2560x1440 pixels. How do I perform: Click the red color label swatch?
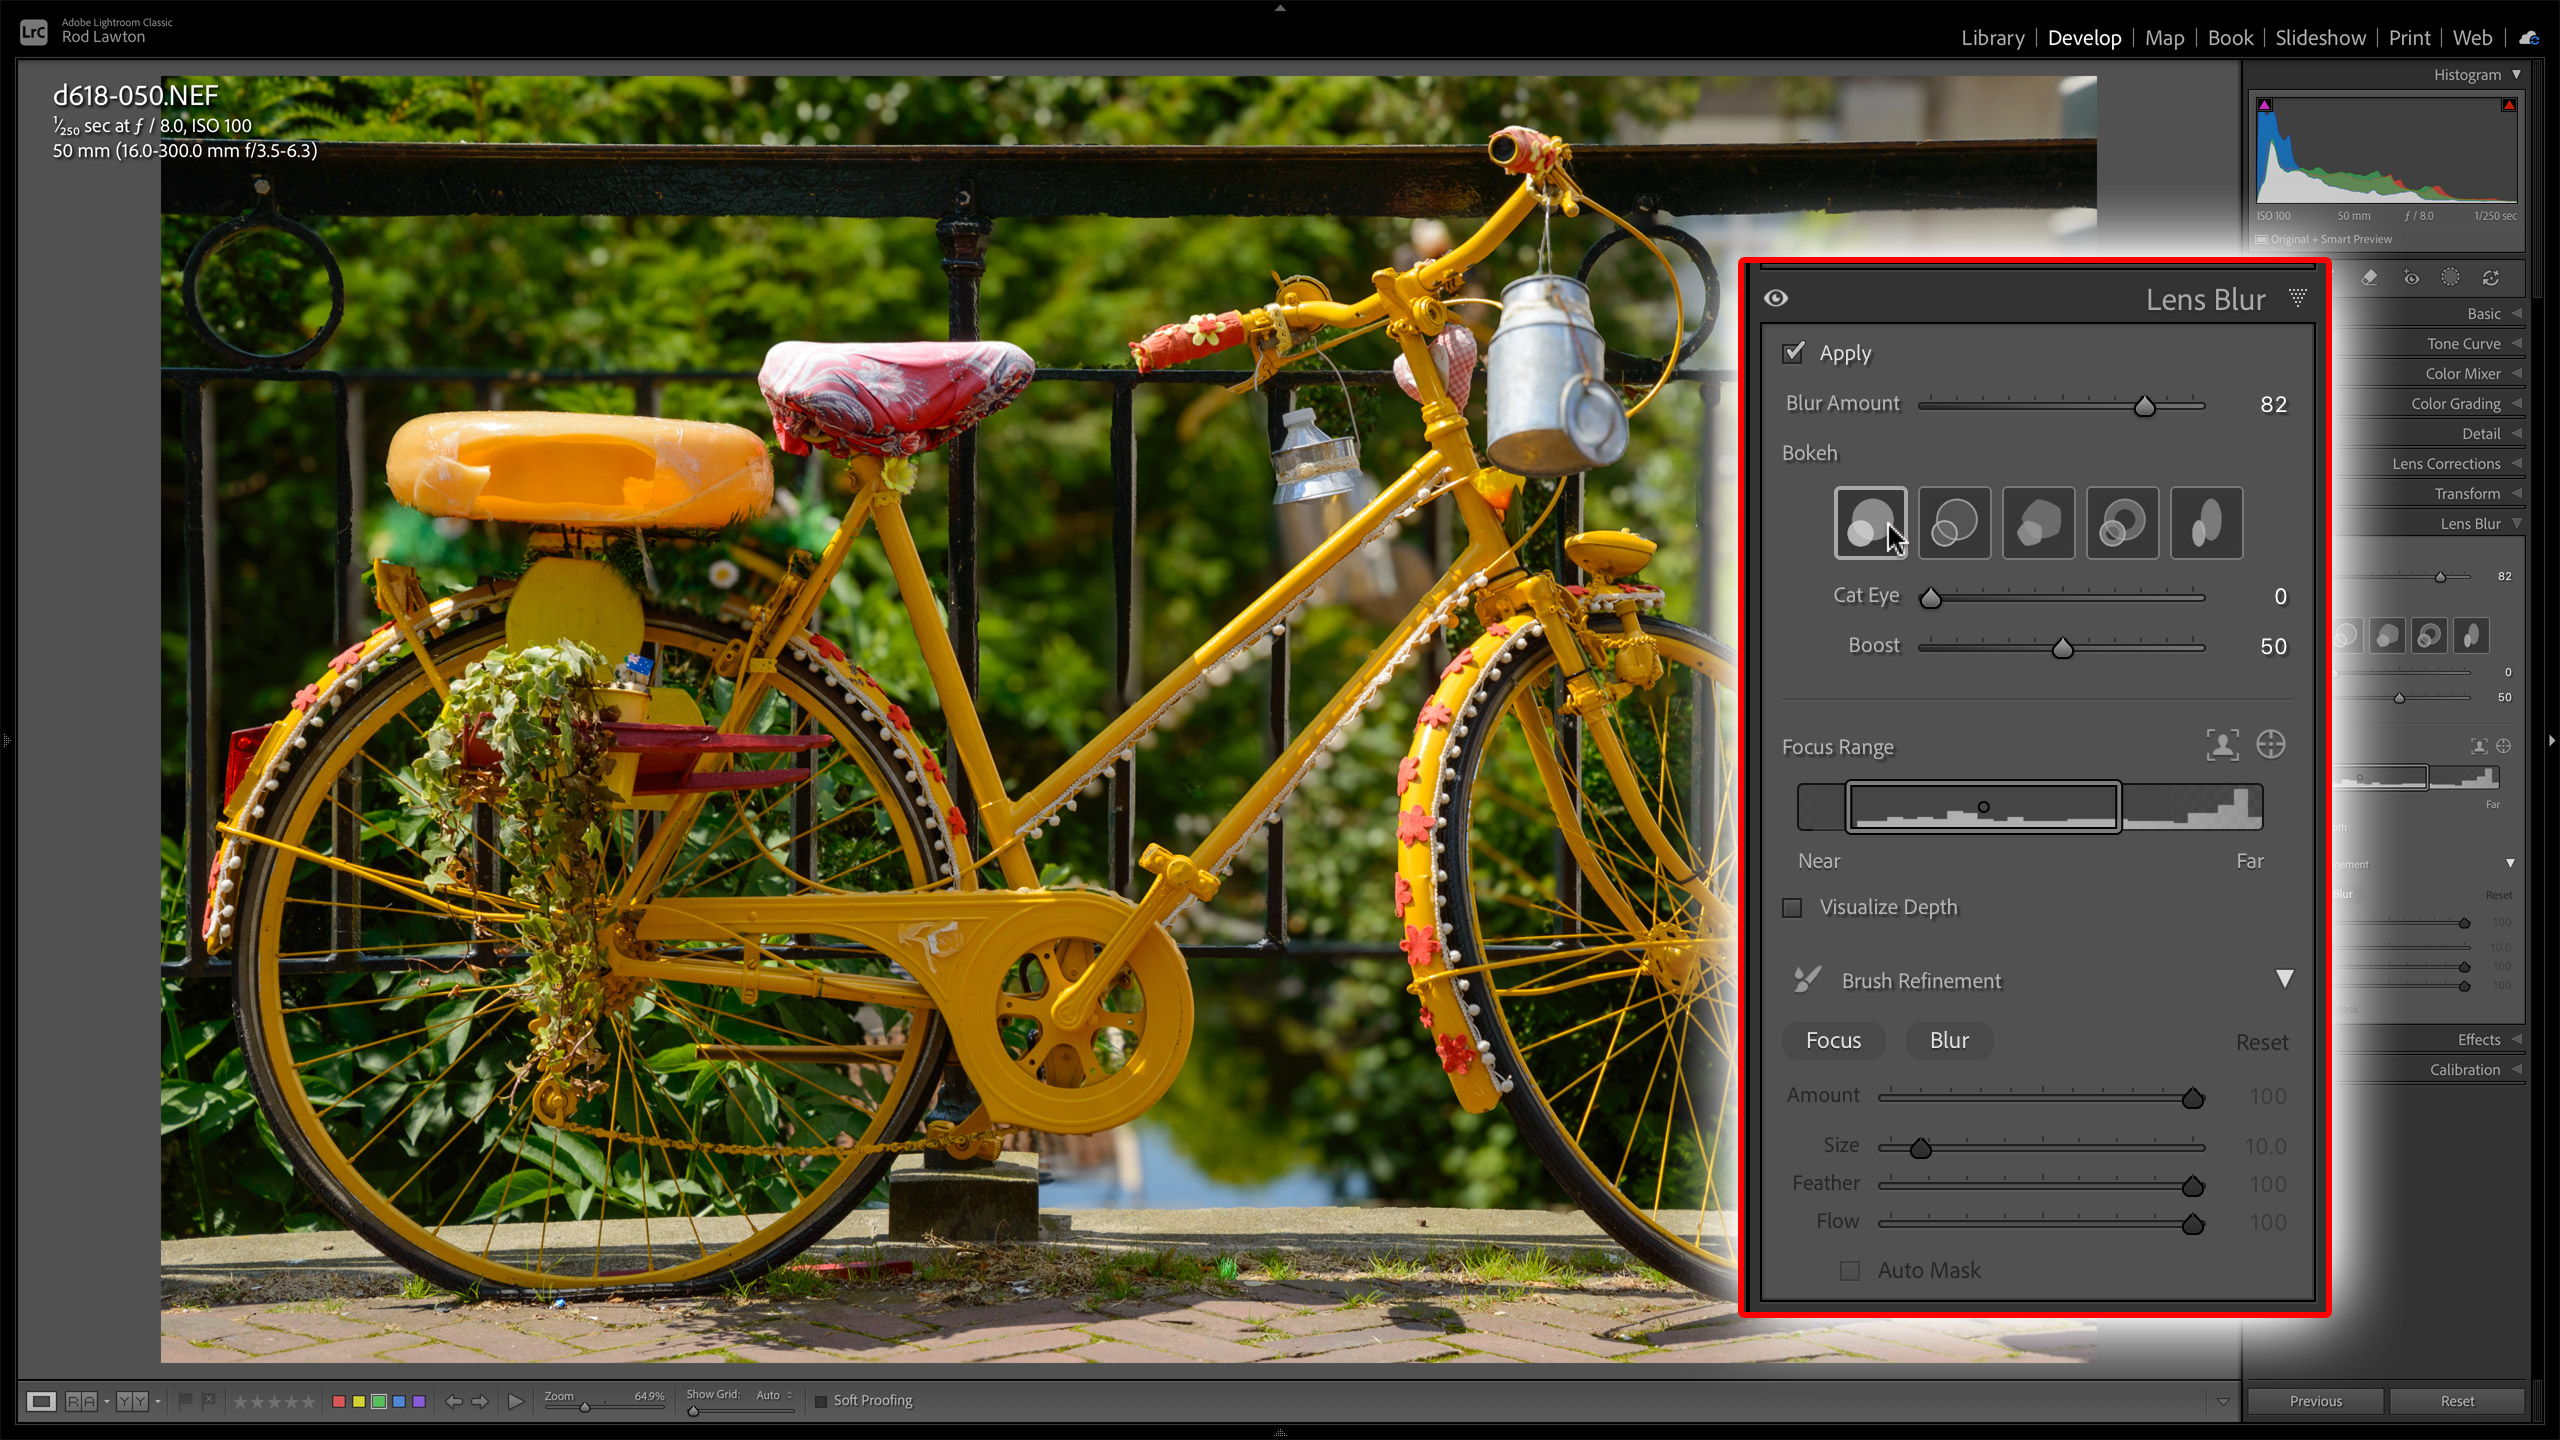(339, 1402)
